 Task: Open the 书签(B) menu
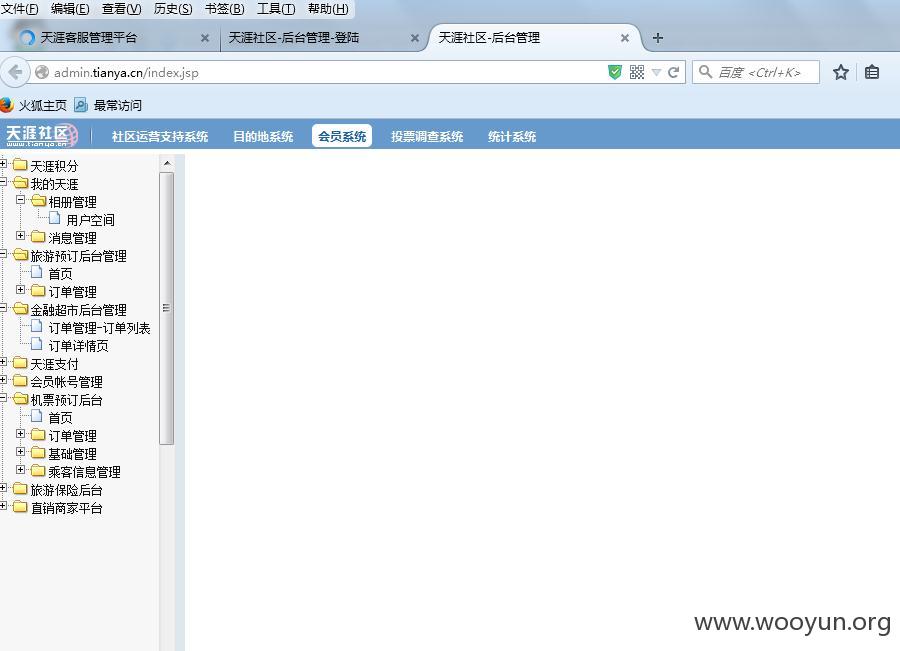point(224,9)
